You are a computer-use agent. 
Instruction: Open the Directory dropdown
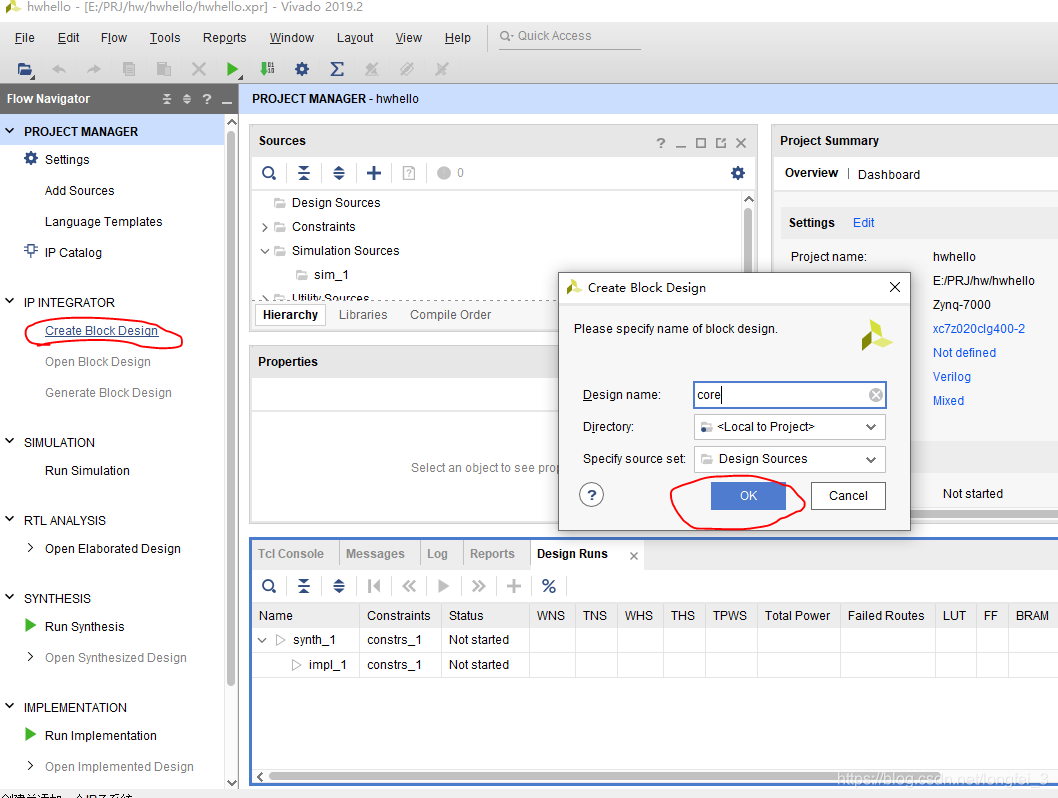coord(870,427)
